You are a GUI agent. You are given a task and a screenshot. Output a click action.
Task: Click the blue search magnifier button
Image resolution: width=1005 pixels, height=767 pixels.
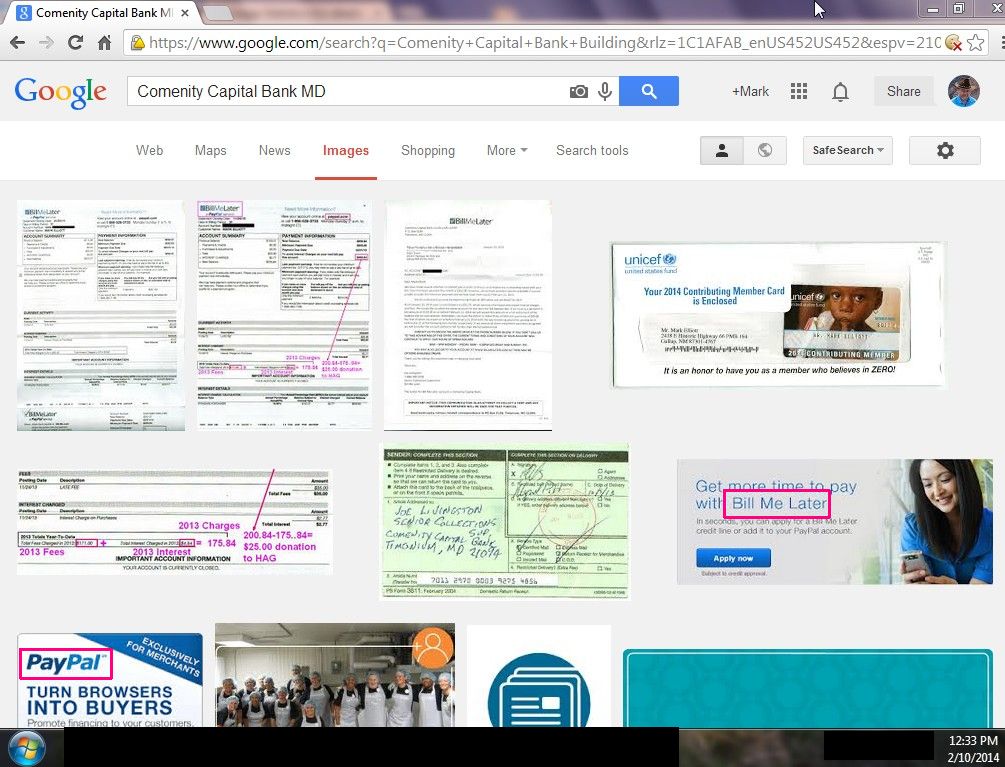tap(649, 91)
